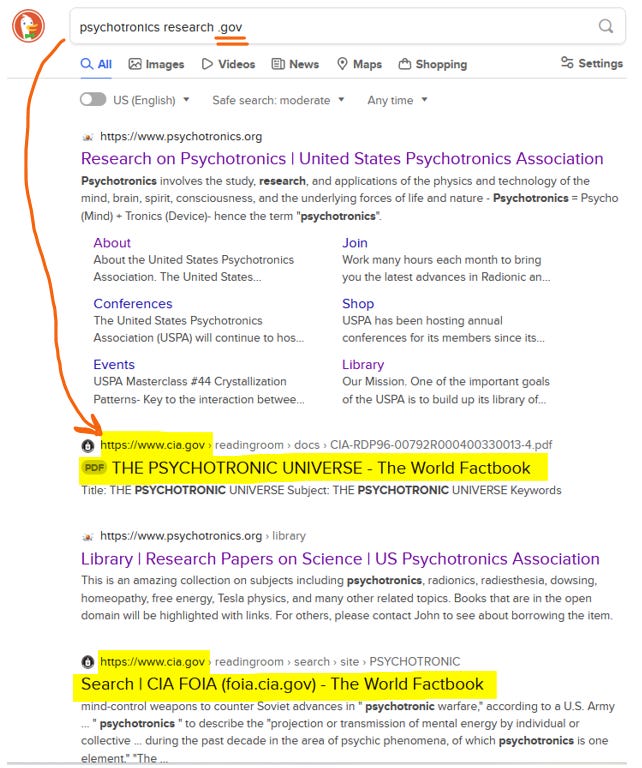
Task: Switch to the Images tab
Action: tap(156, 64)
